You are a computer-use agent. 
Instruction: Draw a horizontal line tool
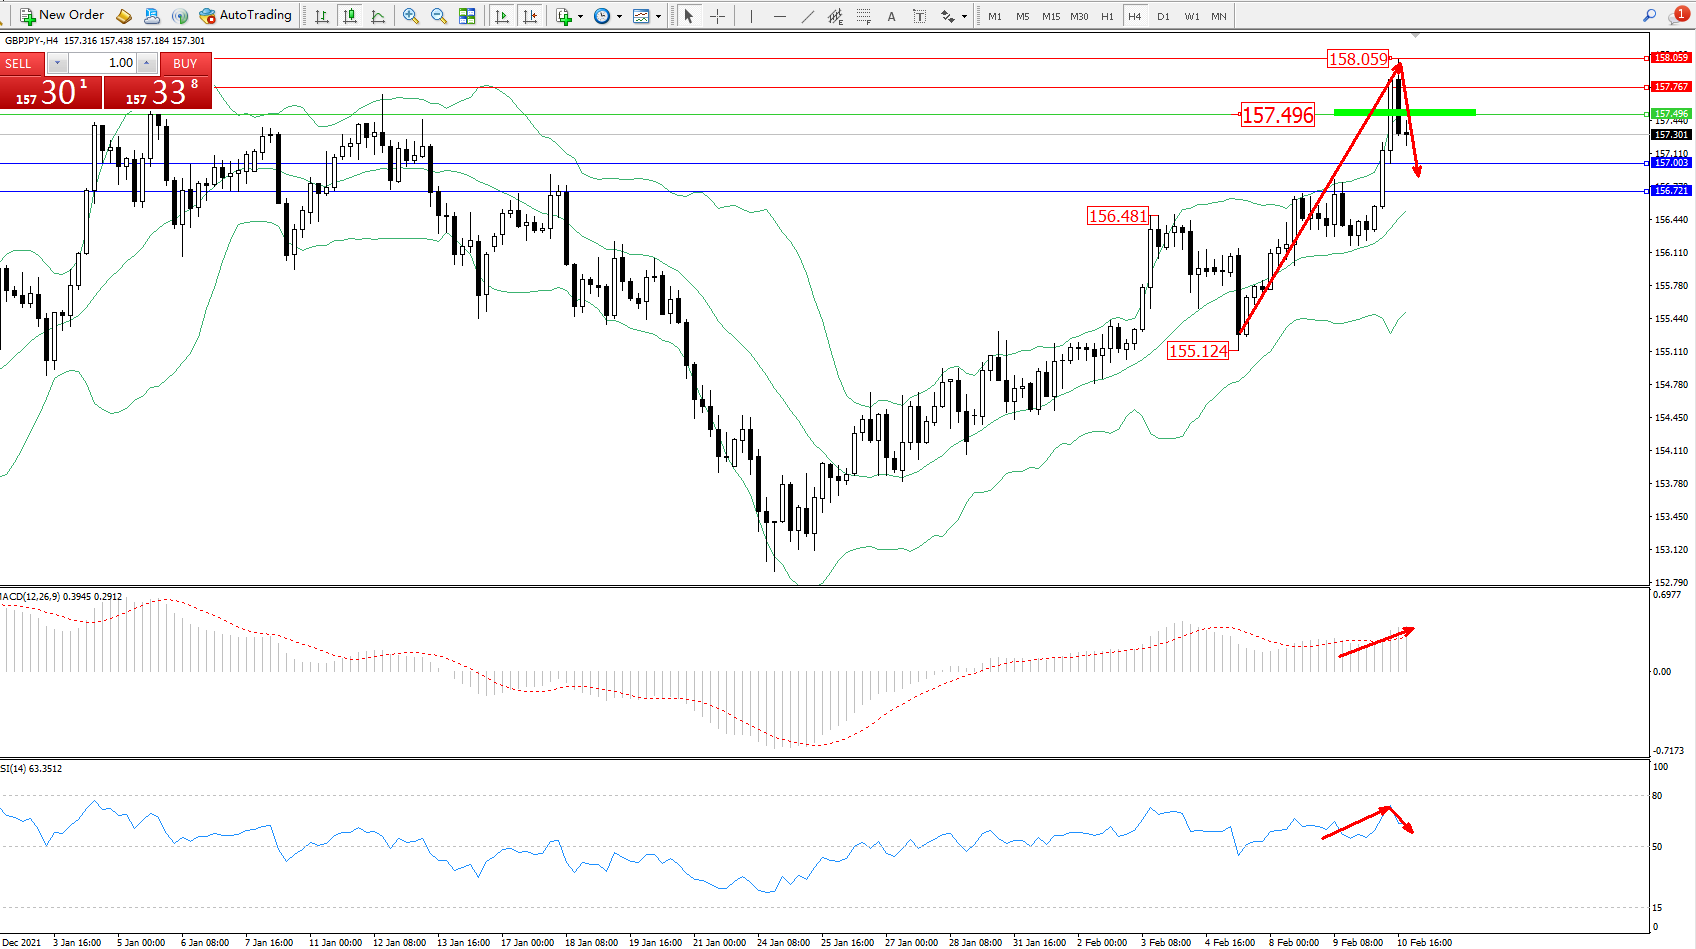pos(780,16)
